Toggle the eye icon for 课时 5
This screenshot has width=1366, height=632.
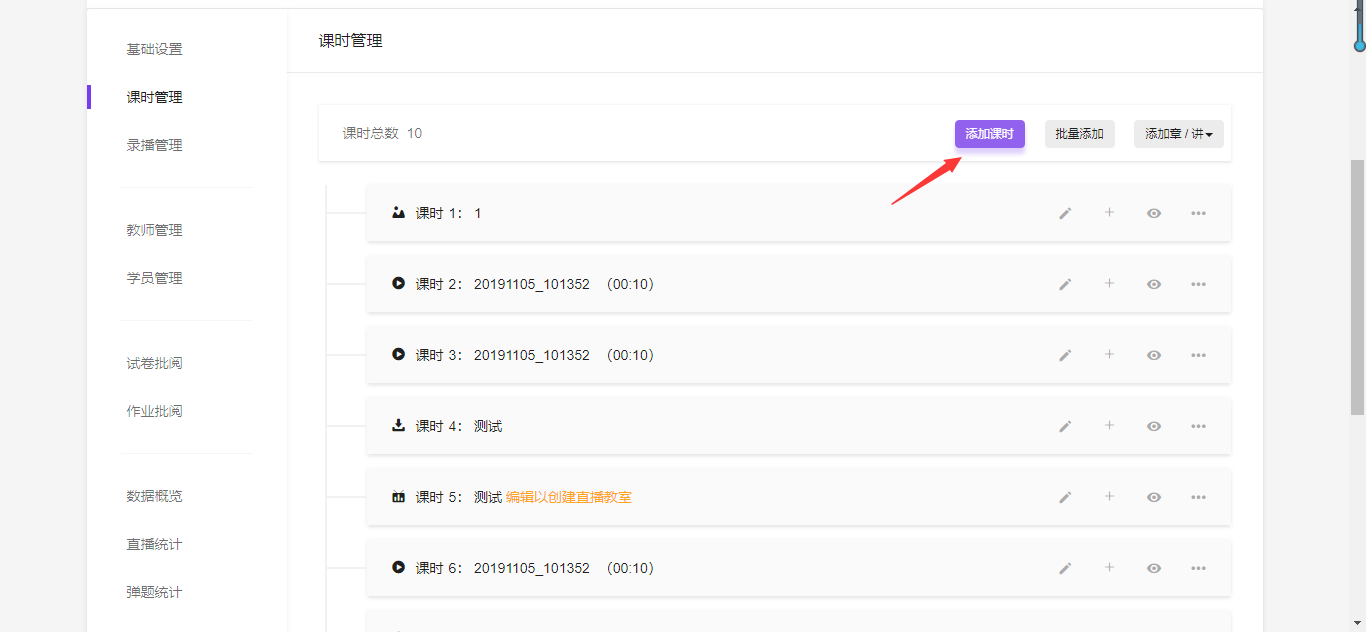[x=1153, y=497]
